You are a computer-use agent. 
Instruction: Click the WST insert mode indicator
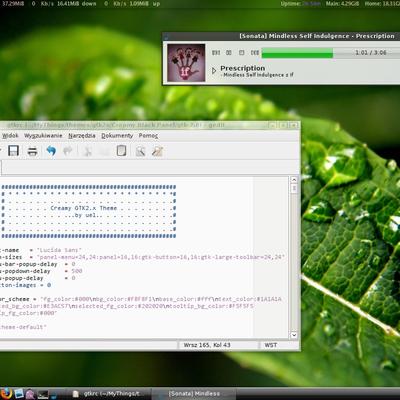click(271, 345)
